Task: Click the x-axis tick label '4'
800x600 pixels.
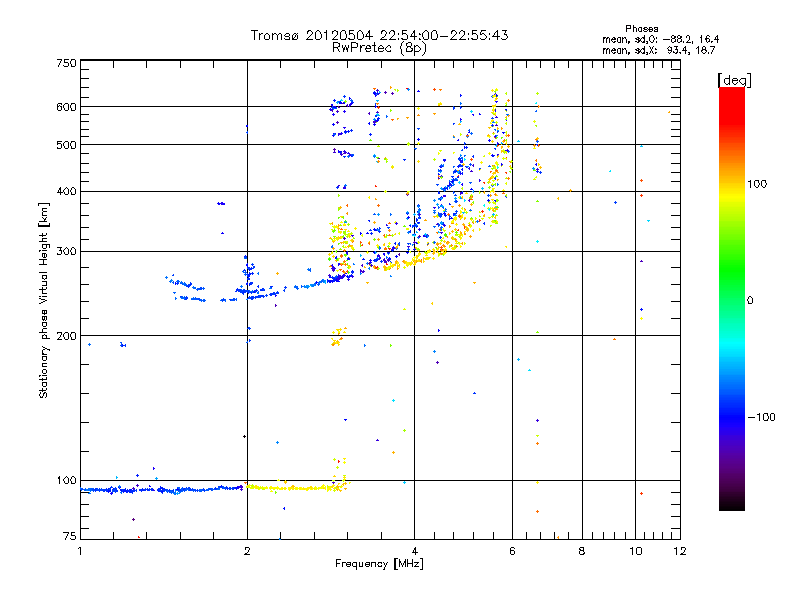Action: pos(415,551)
